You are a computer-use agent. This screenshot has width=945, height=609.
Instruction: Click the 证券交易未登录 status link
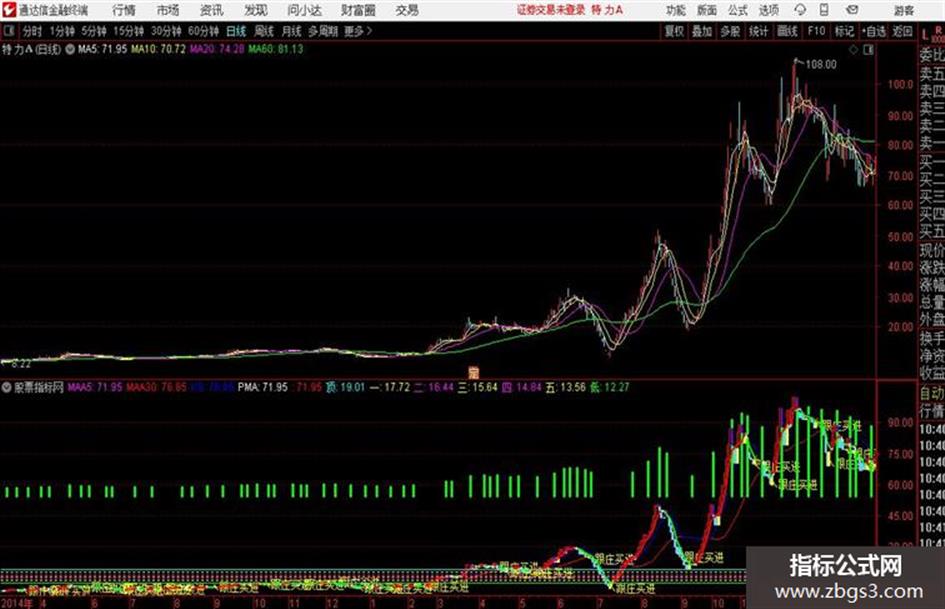pos(551,10)
